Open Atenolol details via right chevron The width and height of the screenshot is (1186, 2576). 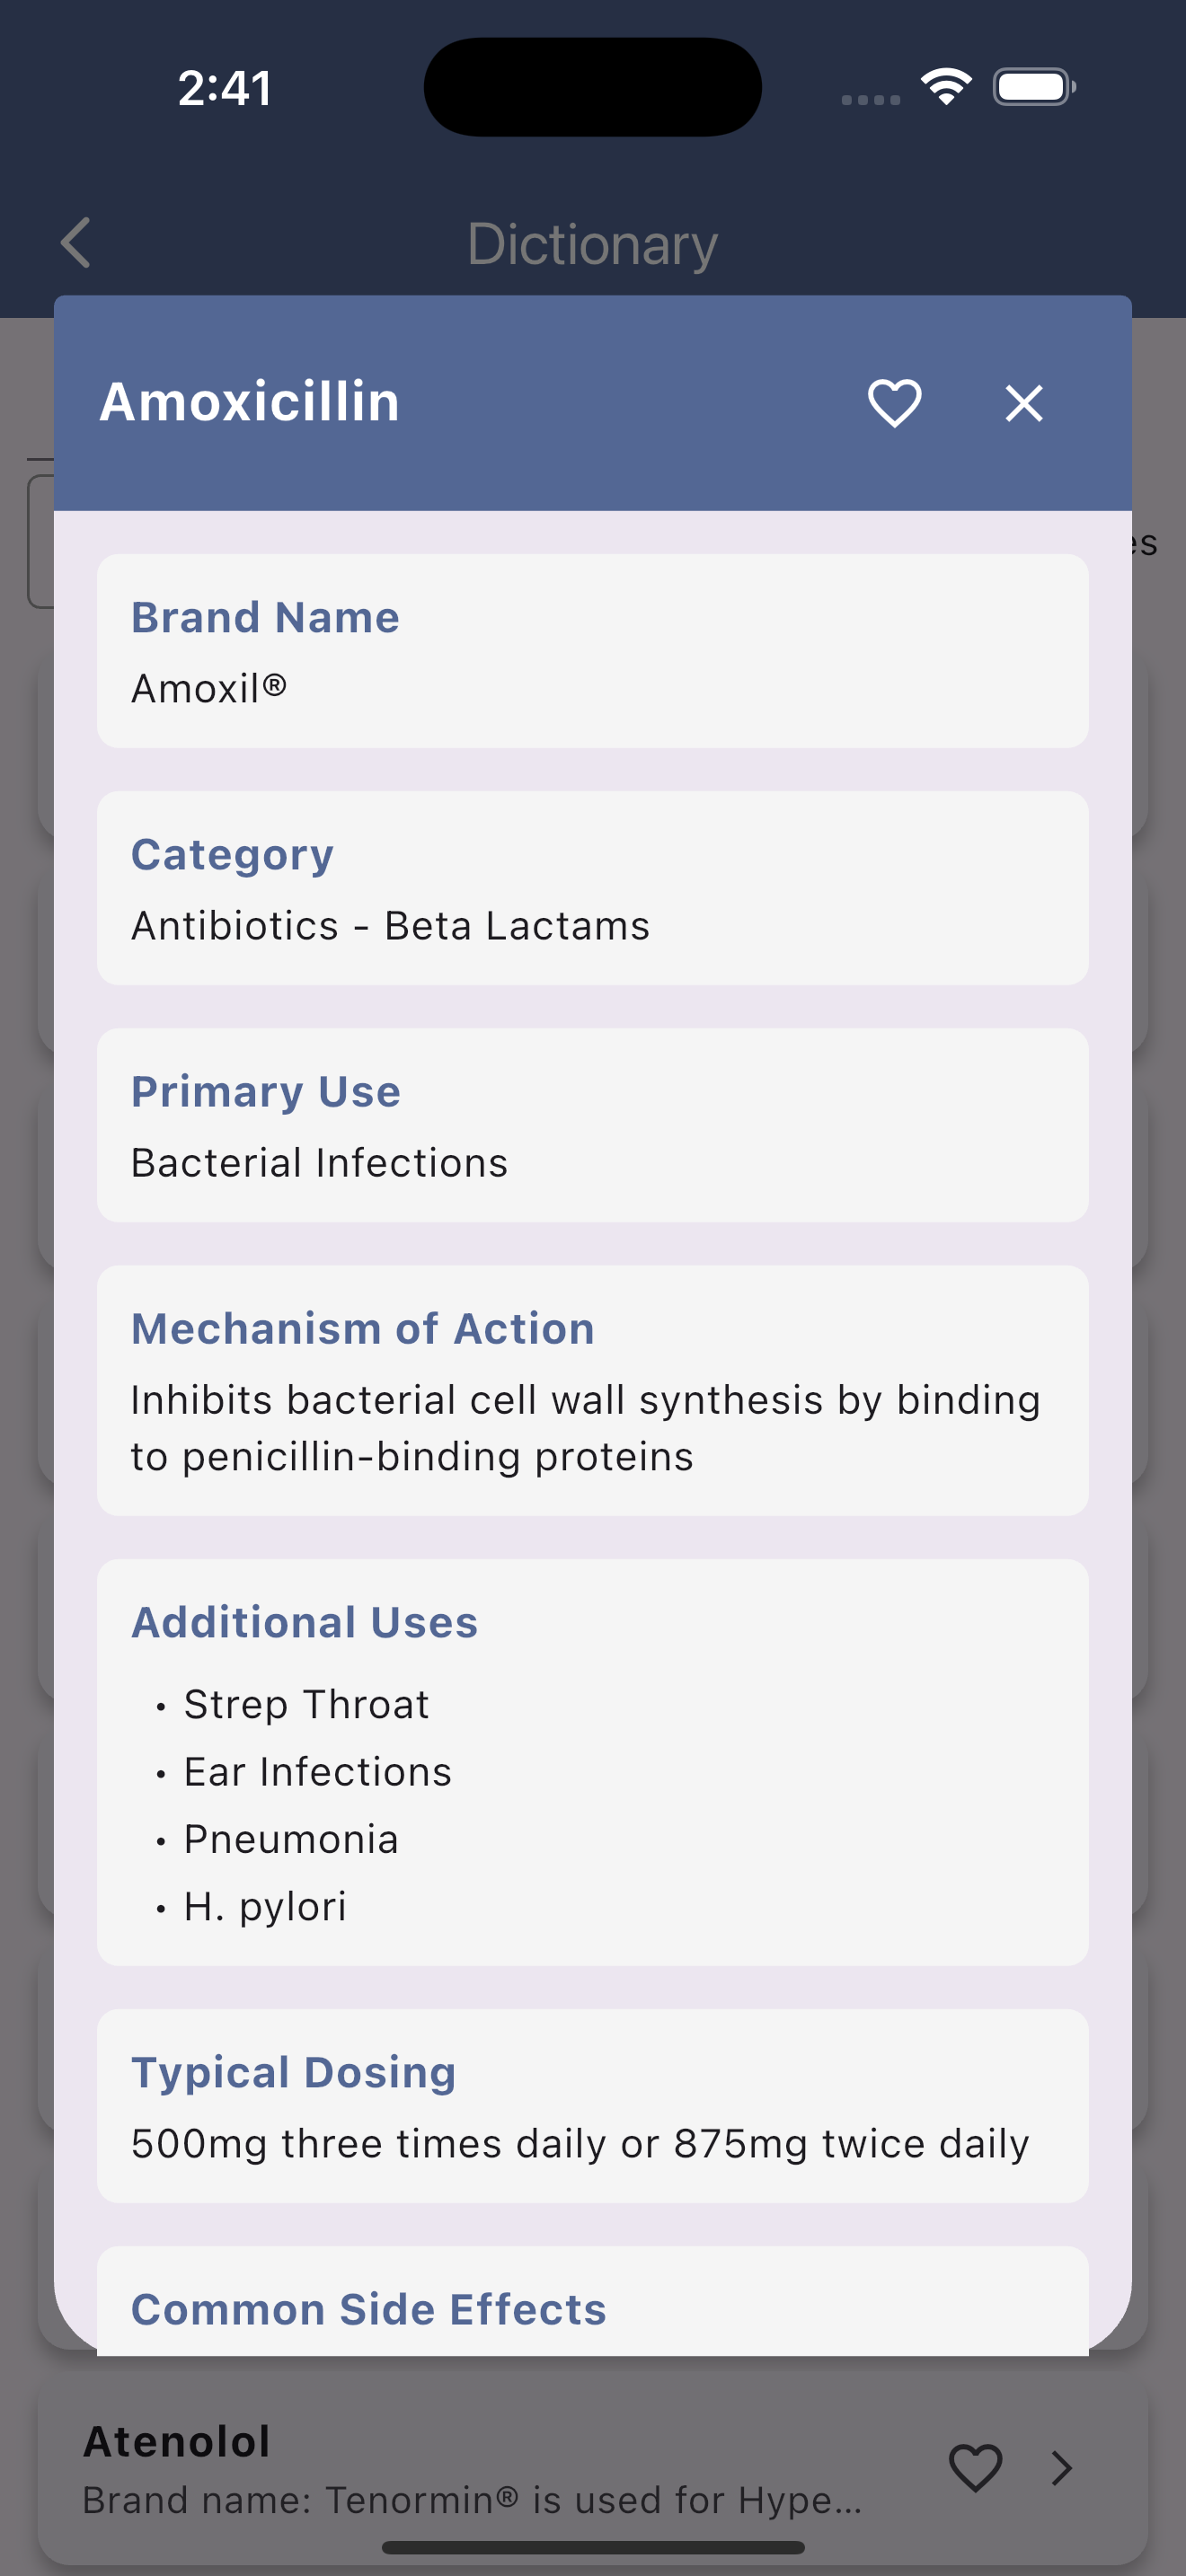[x=1062, y=2467]
